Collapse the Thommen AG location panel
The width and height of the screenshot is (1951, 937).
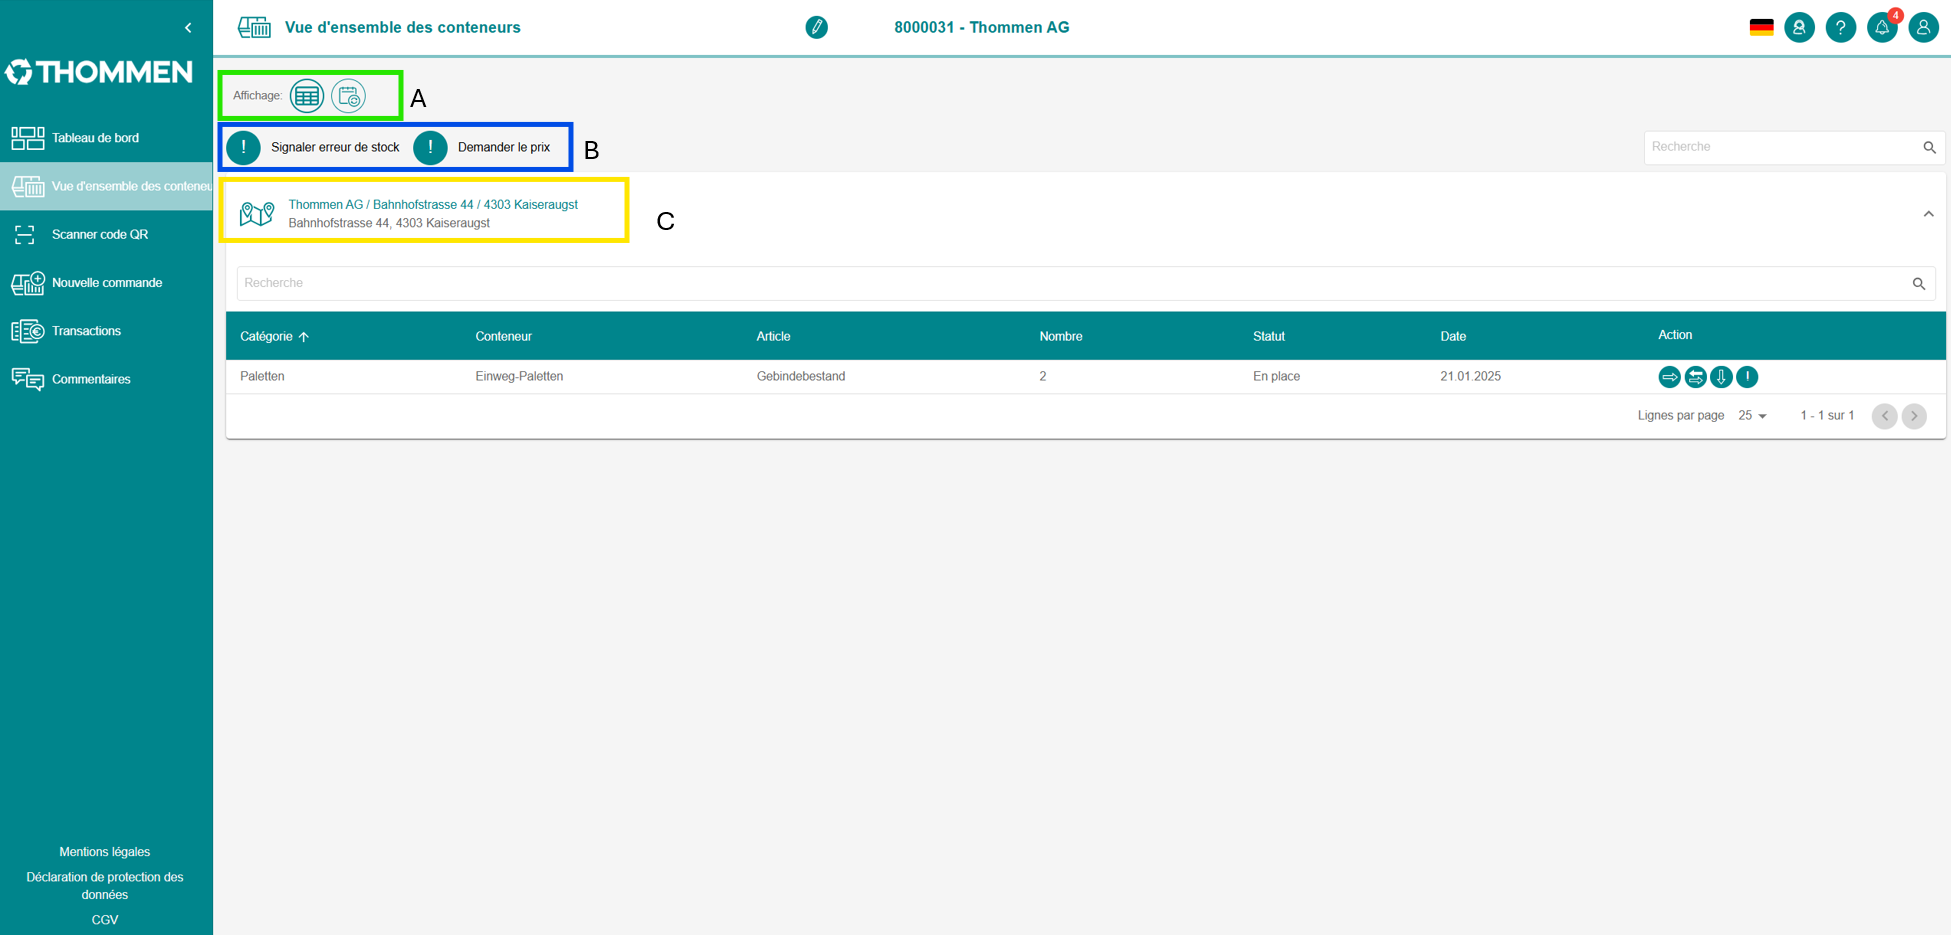1928,214
